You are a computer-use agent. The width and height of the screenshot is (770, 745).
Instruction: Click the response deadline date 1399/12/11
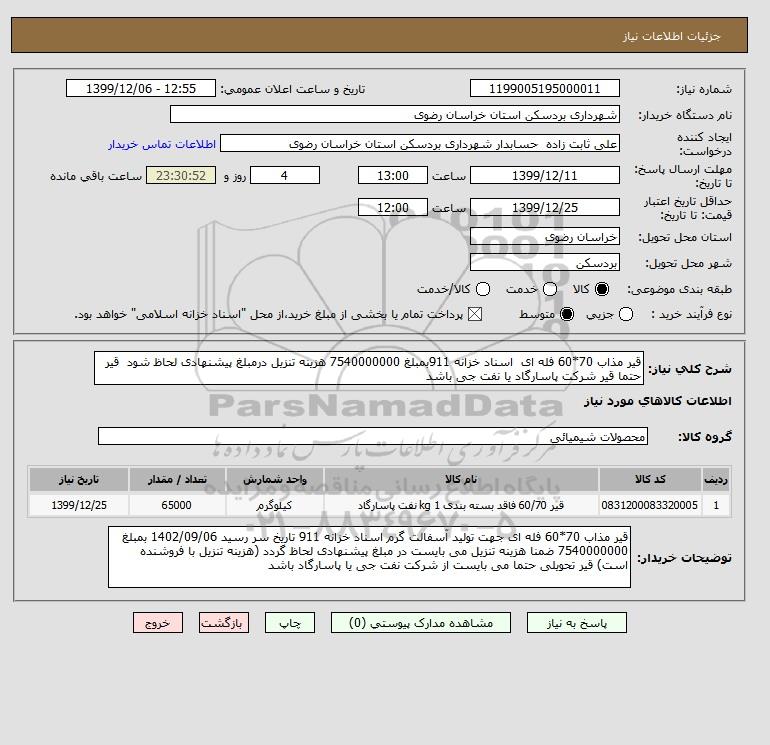coord(545,175)
